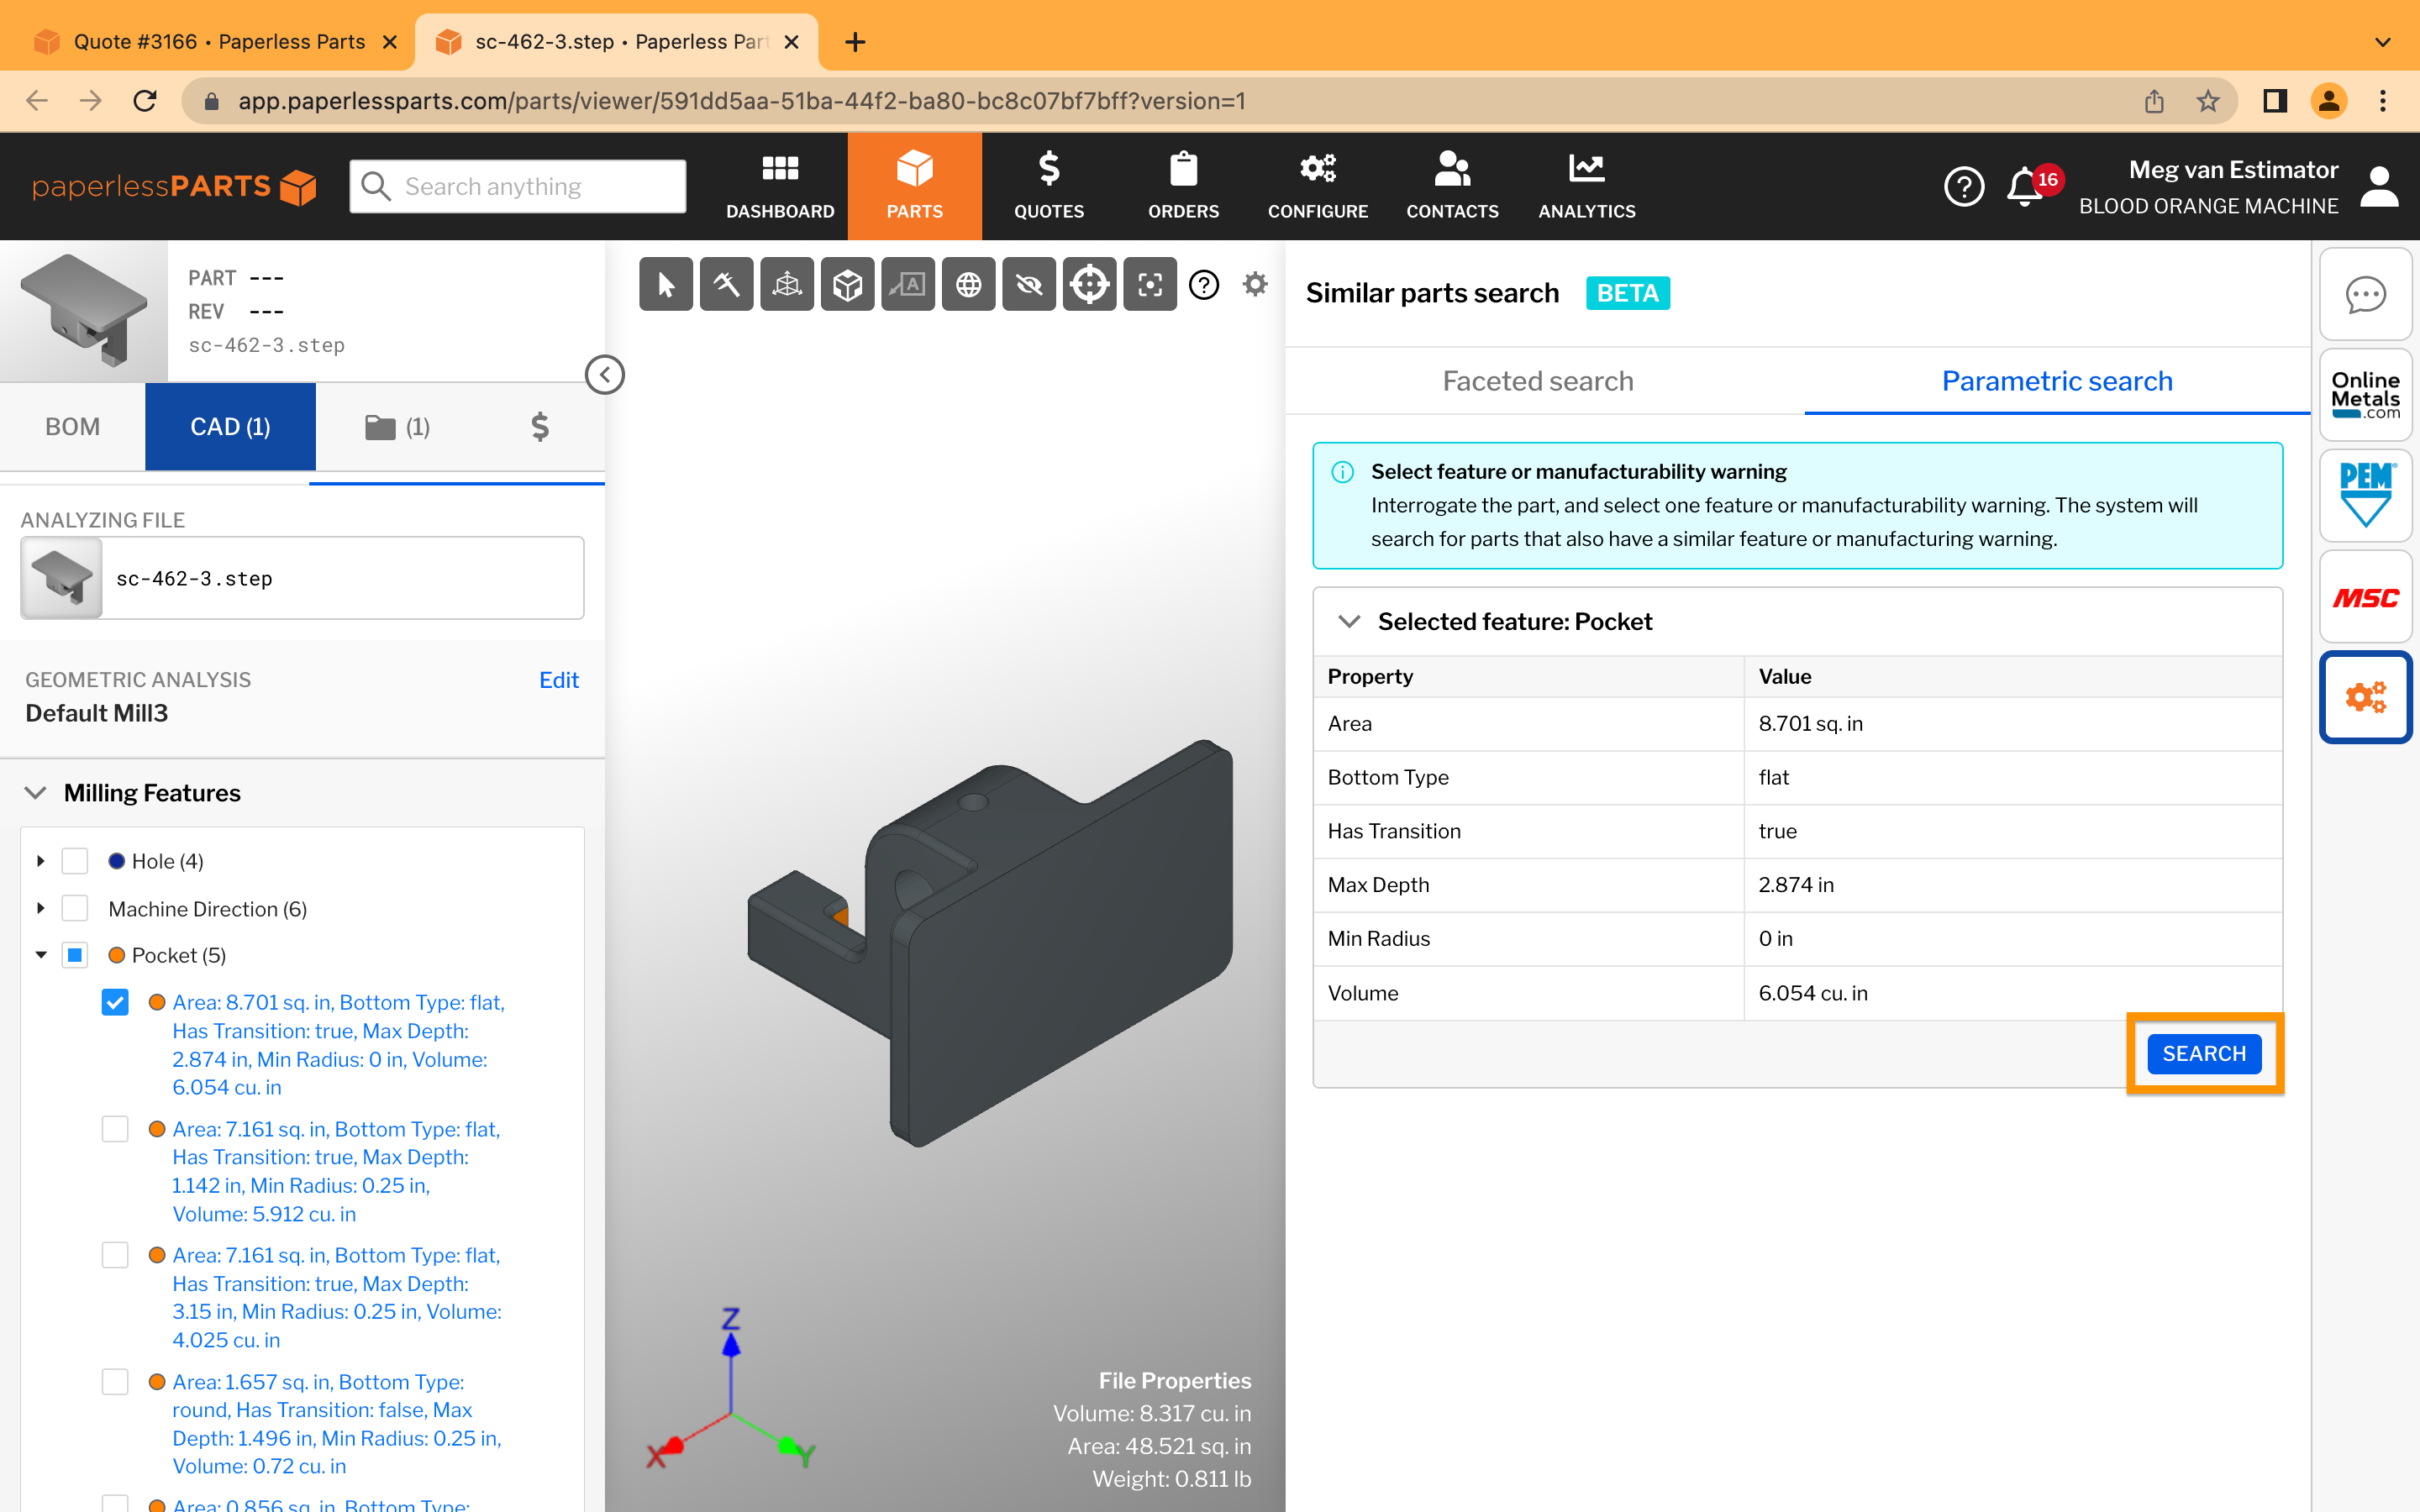The height and width of the screenshot is (1512, 2420).
Task: Activate the crosshair target tool in the viewer
Action: coord(1089,284)
